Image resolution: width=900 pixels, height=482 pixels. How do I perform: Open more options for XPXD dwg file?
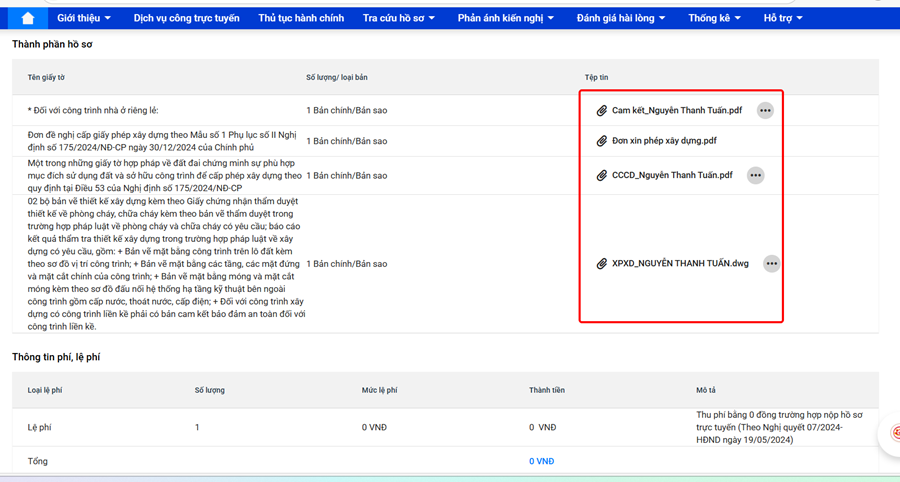pos(771,263)
